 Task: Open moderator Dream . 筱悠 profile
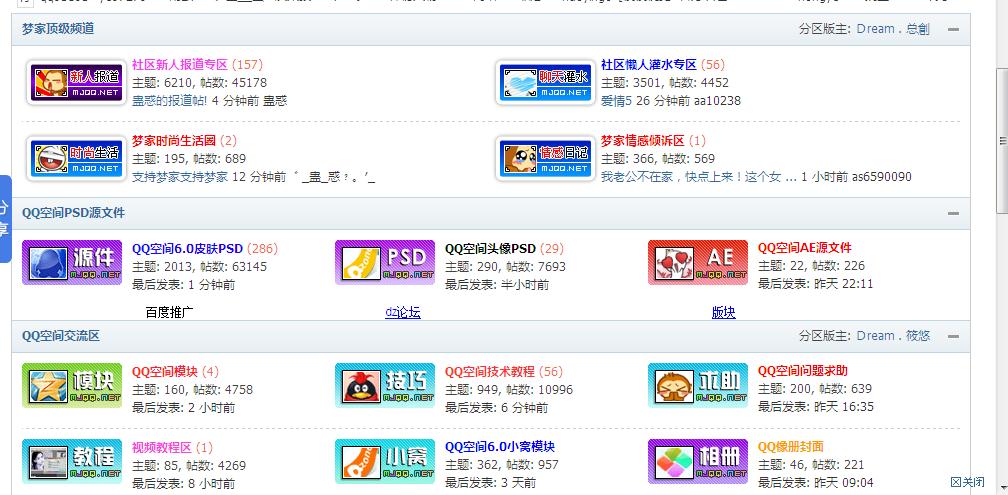(x=894, y=336)
